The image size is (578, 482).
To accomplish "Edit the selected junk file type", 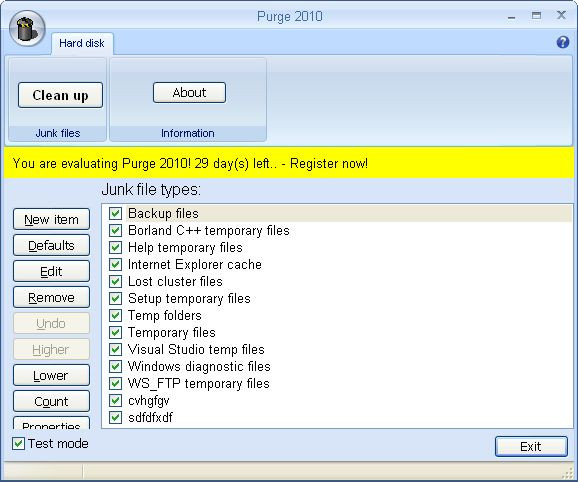I will point(51,271).
